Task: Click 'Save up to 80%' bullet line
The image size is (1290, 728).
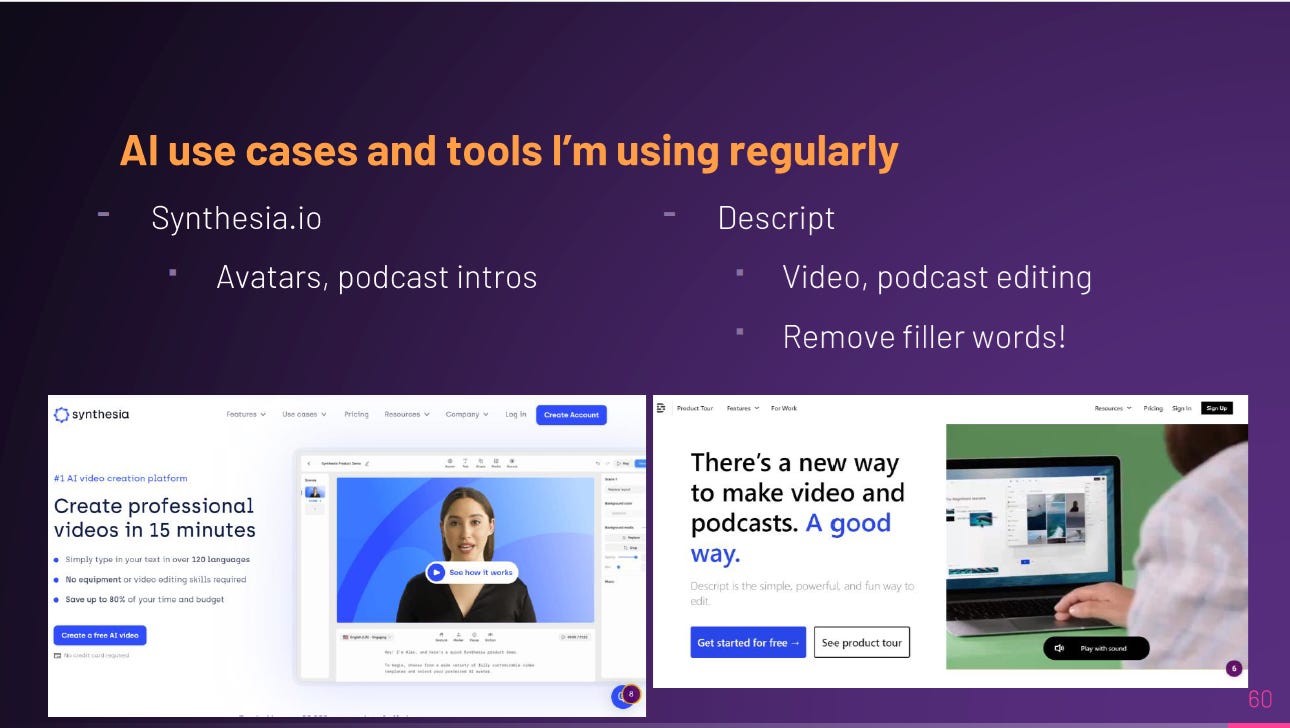Action: [145, 599]
